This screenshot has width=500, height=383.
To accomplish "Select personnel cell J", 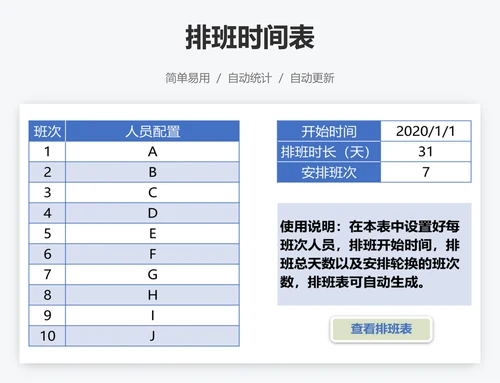I will click(x=152, y=336).
